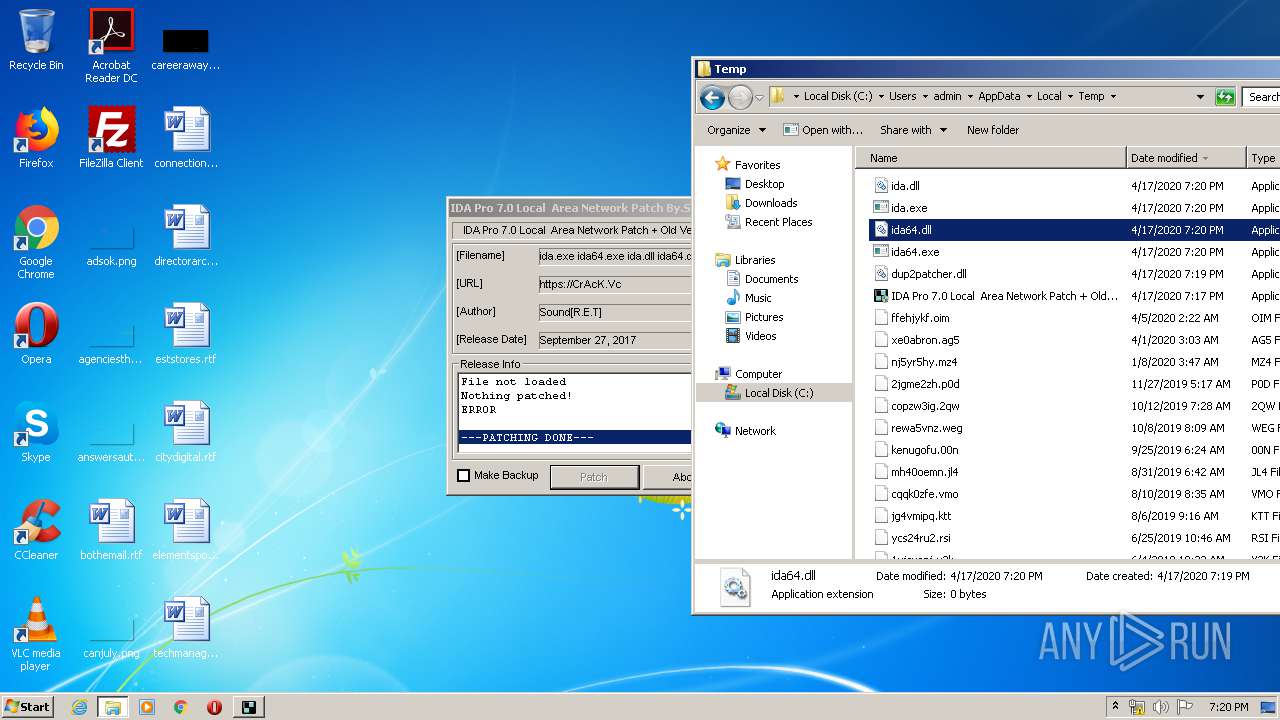
Task: Click the clock showing 7:20 PM
Action: (x=1228, y=707)
